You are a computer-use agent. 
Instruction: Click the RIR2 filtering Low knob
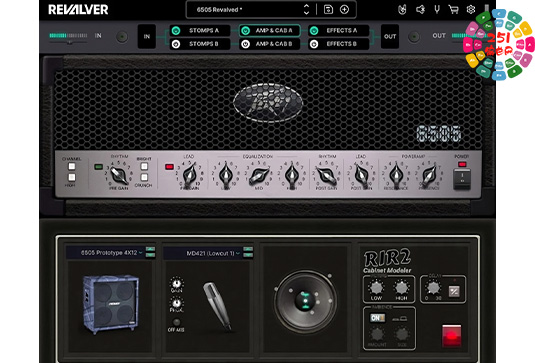(376, 288)
